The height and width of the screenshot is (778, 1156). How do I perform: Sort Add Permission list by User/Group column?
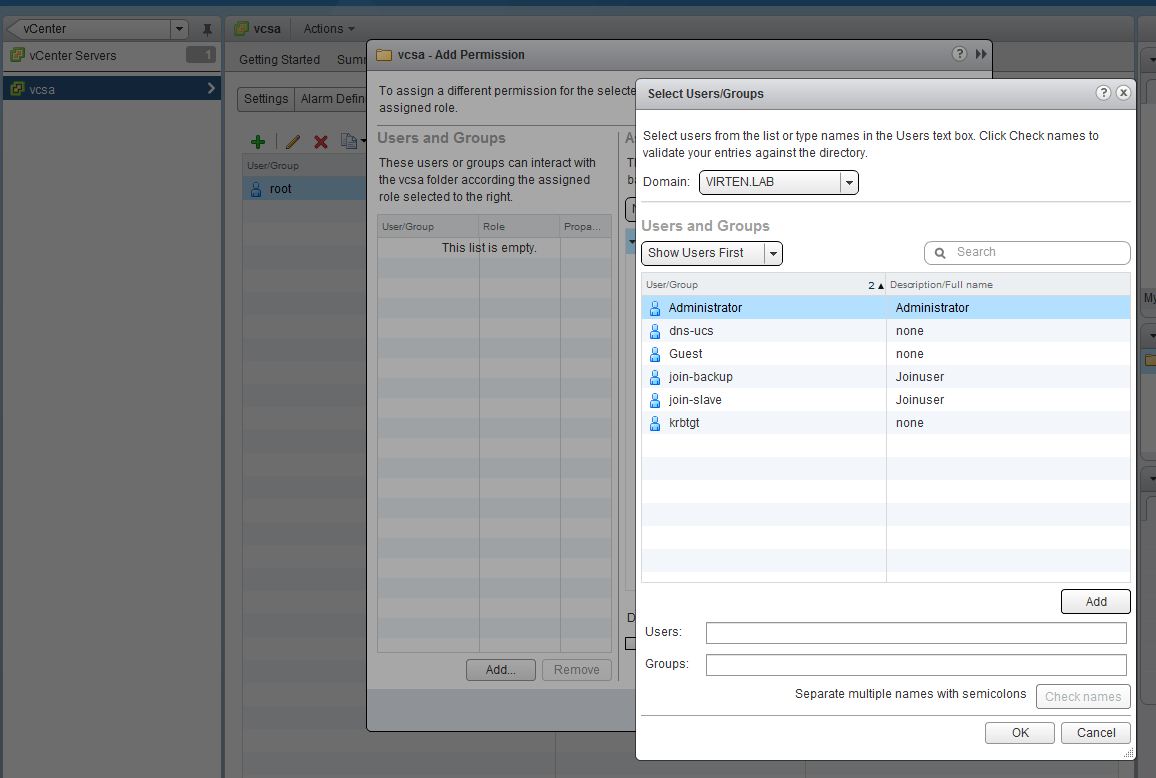coord(428,226)
